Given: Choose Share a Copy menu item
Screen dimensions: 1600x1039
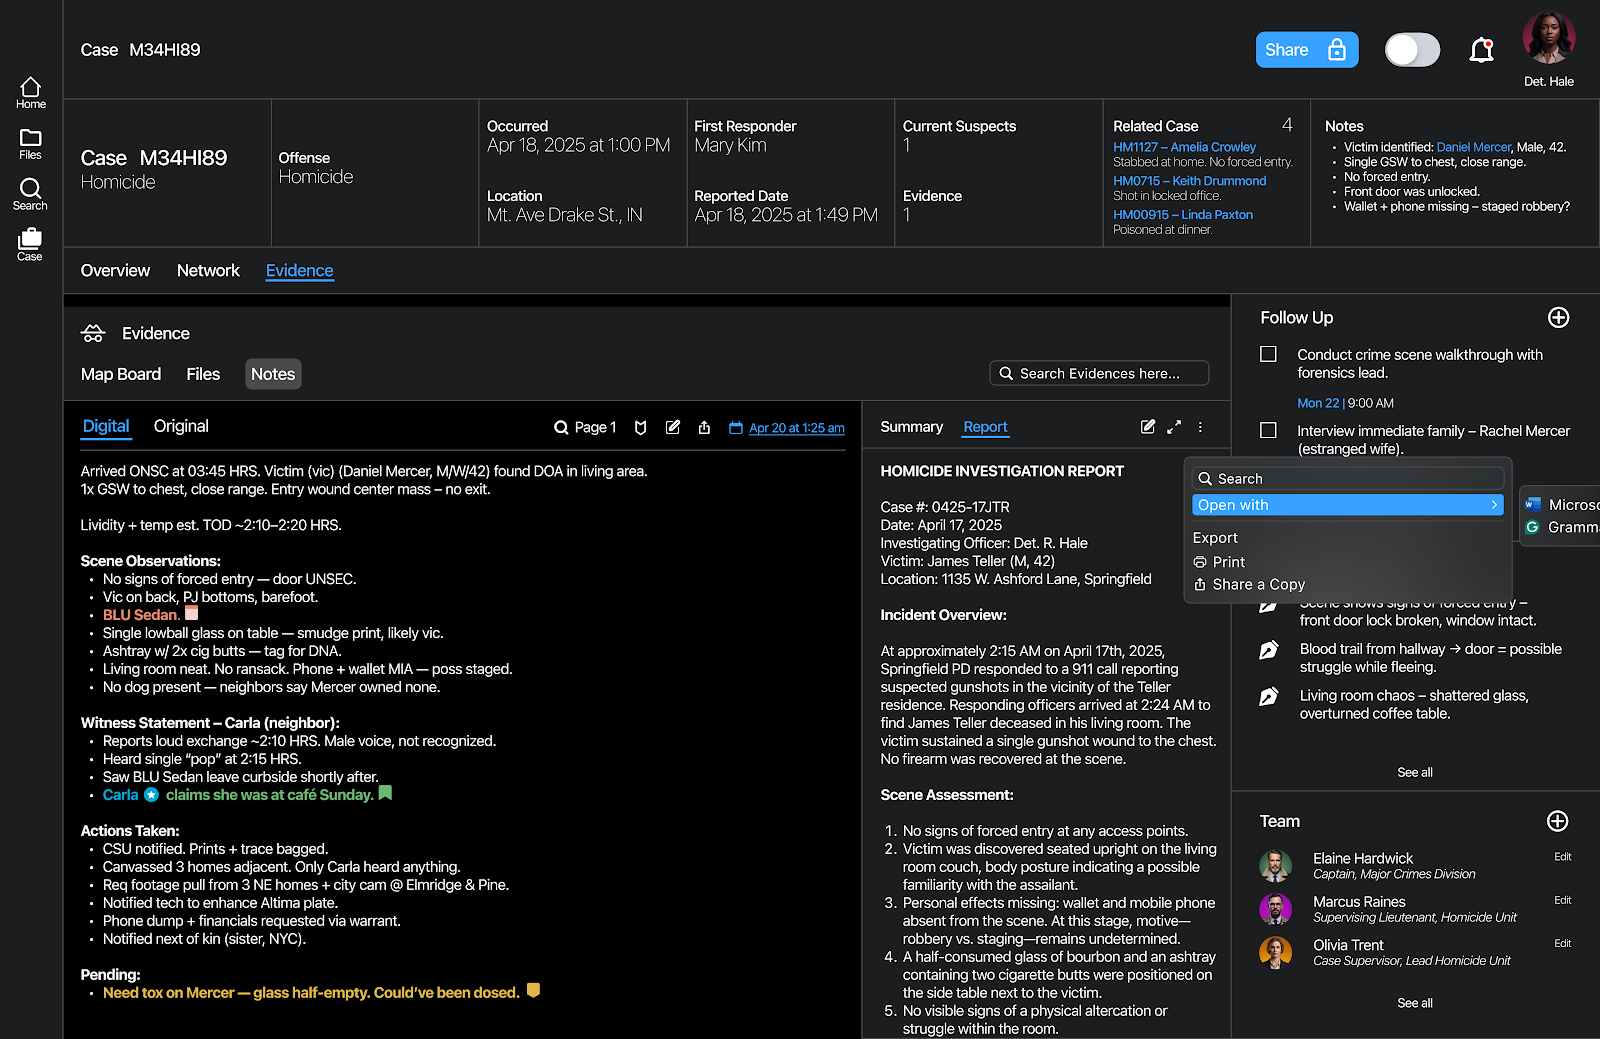Looking at the screenshot, I should pos(1250,584).
